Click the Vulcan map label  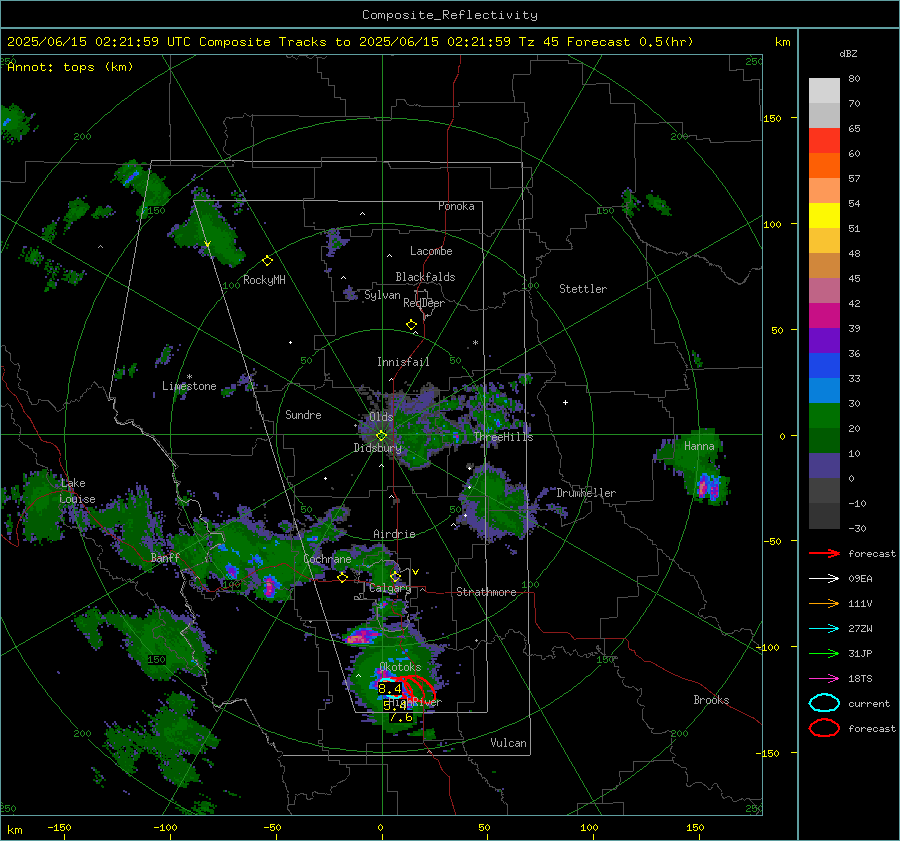tap(508, 743)
